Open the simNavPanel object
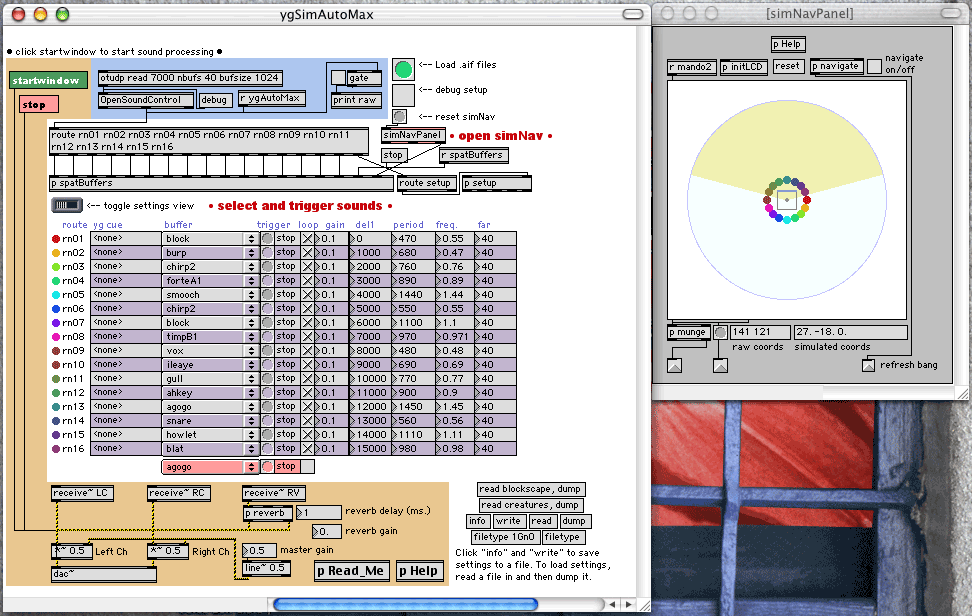972x616 pixels. (x=412, y=135)
